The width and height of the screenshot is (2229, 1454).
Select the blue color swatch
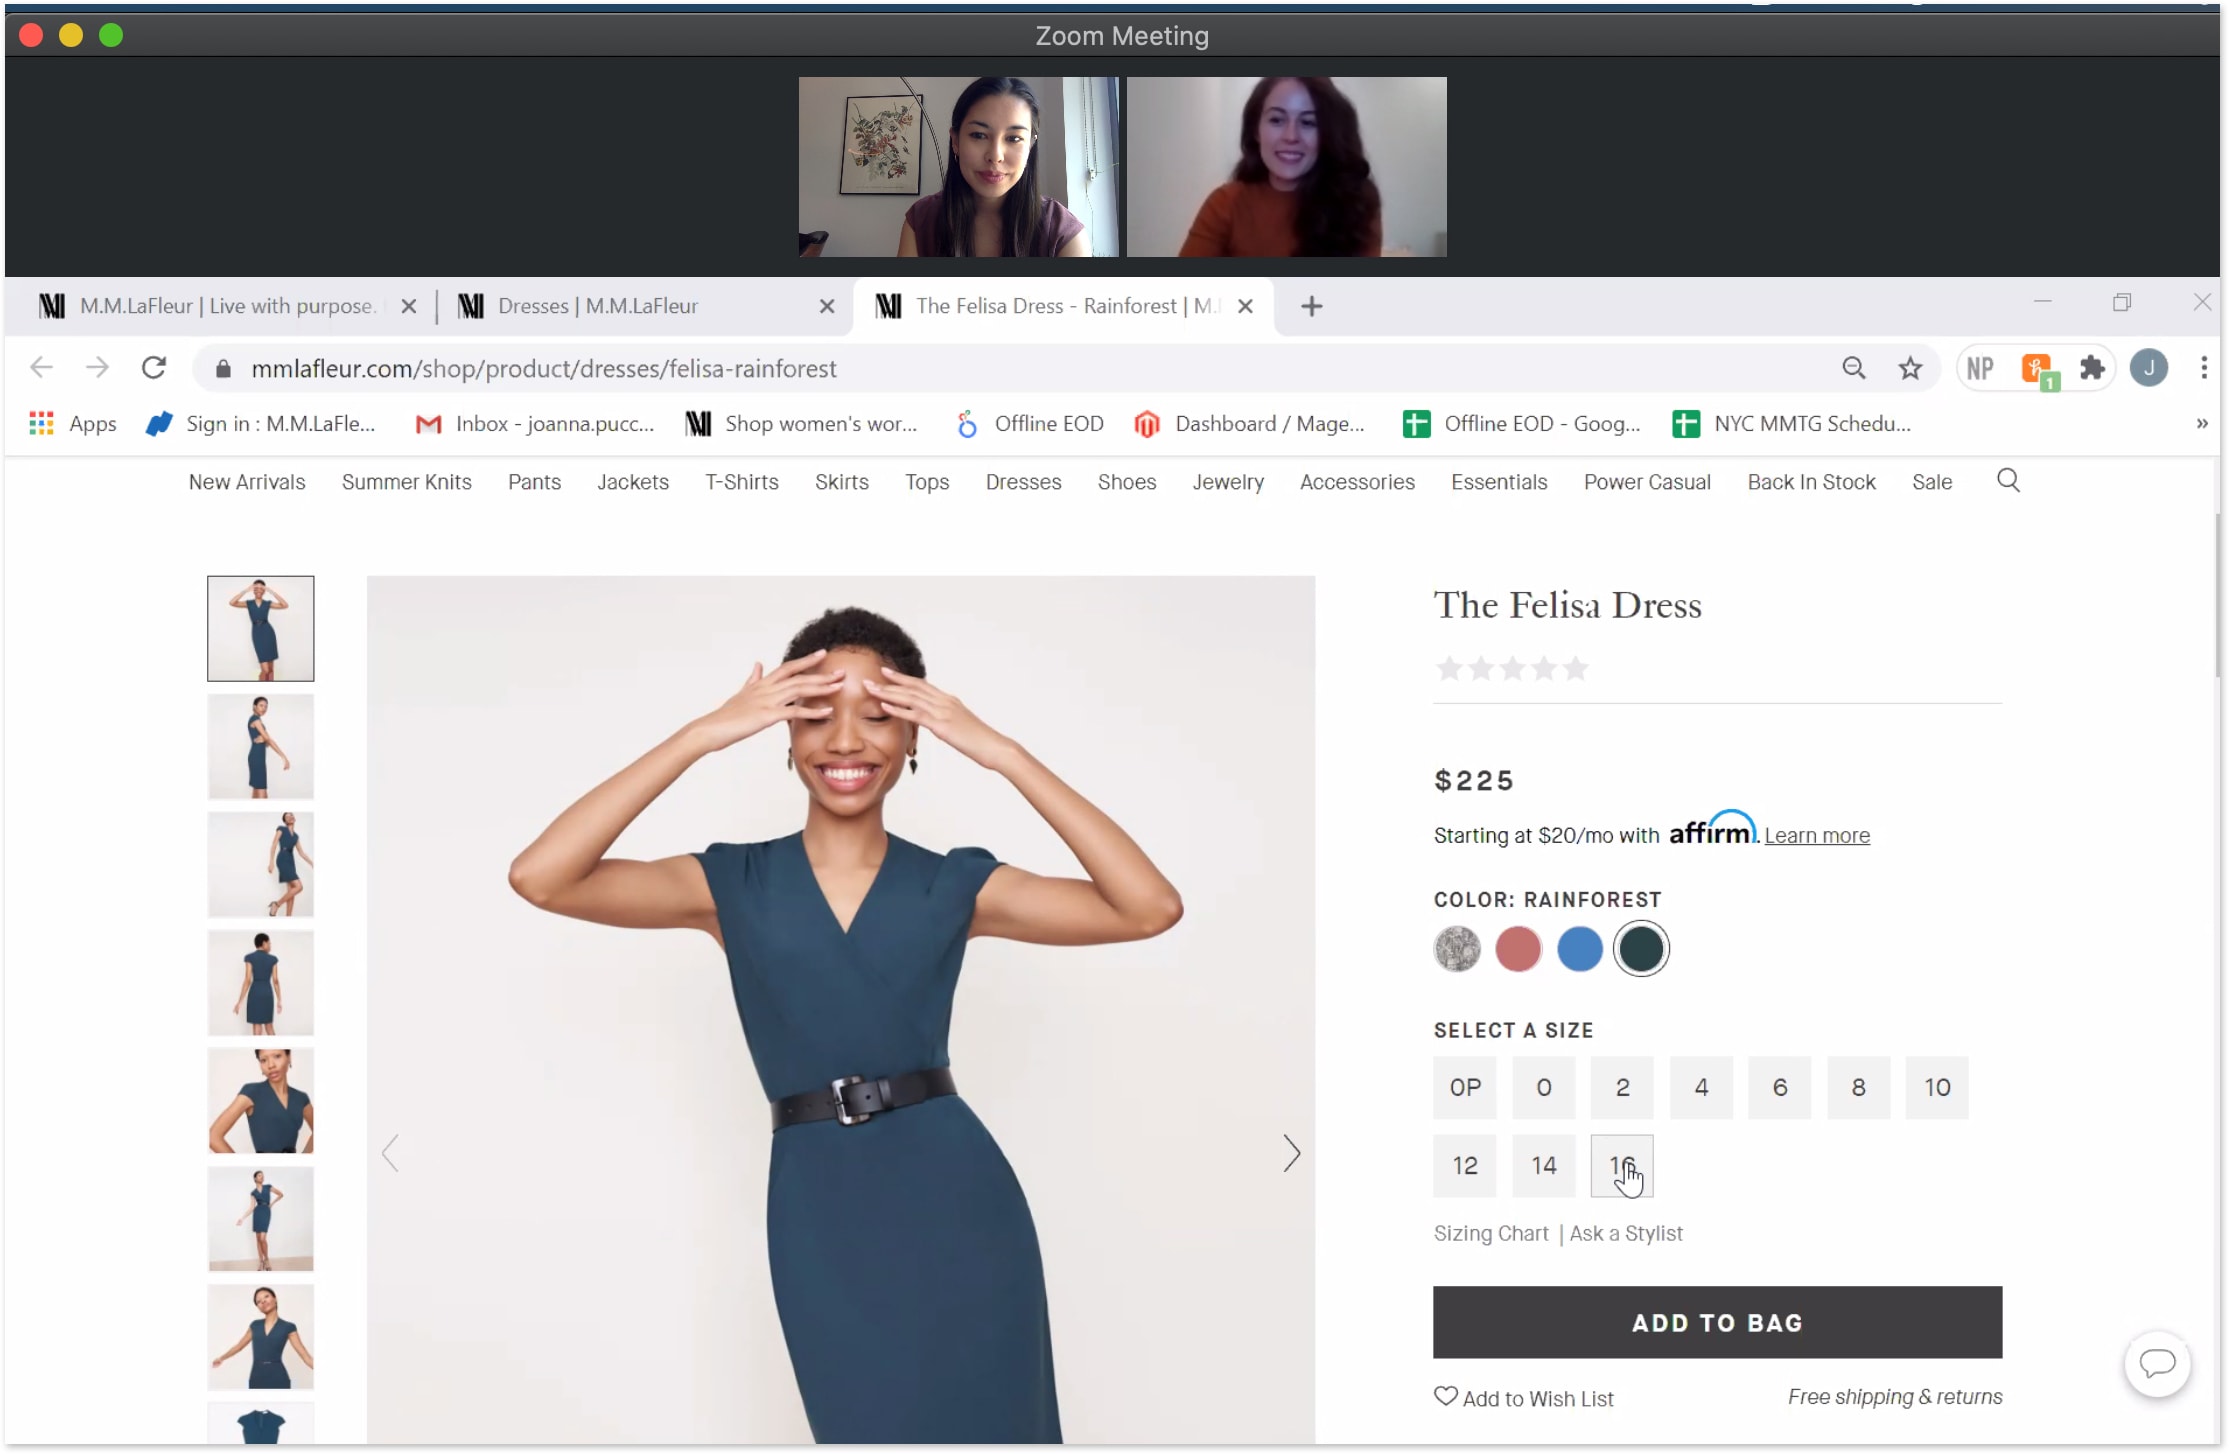point(1579,948)
